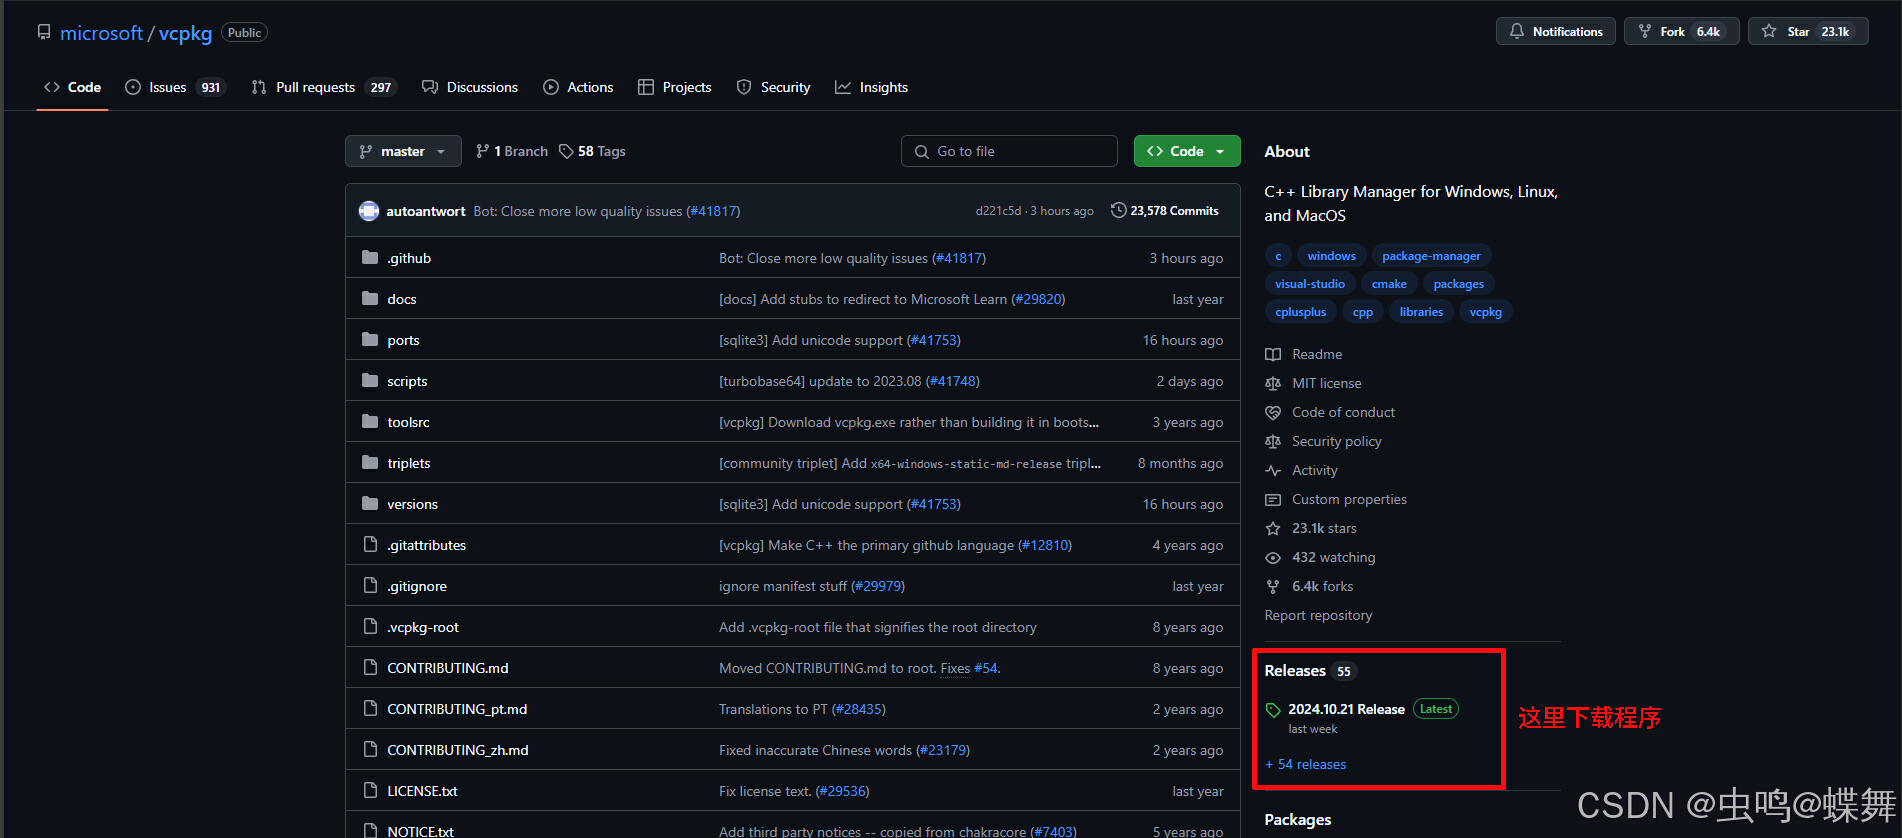Click the MIT license scale icon

[x=1273, y=383]
